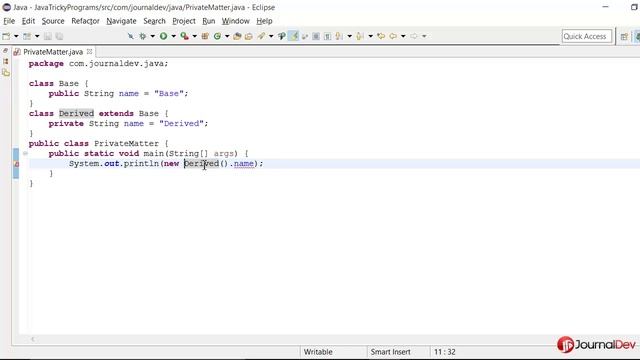Click the New Java Package icon
Viewport: 640px width, 360px height.
[x=205, y=36]
